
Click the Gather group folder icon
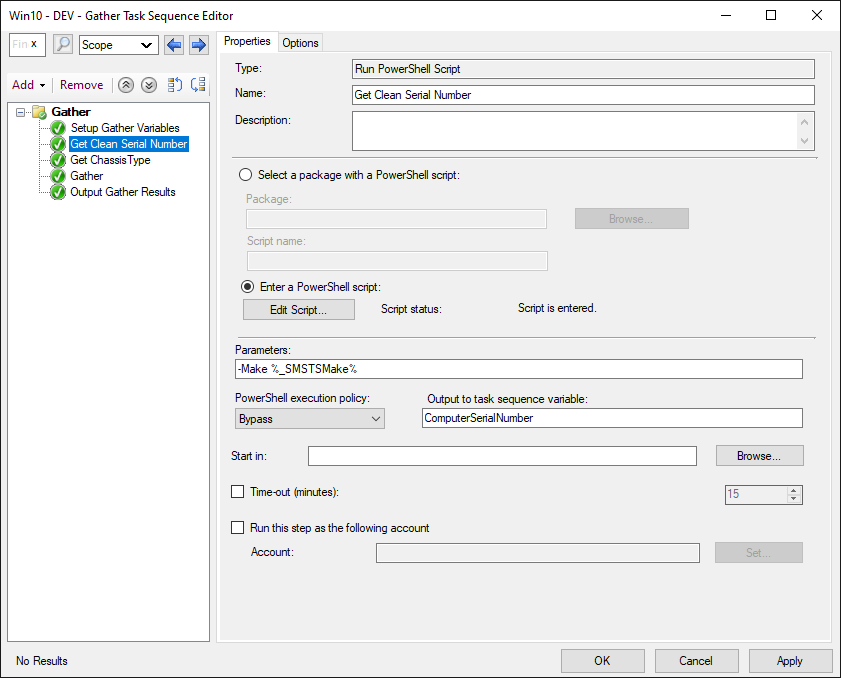tap(39, 112)
